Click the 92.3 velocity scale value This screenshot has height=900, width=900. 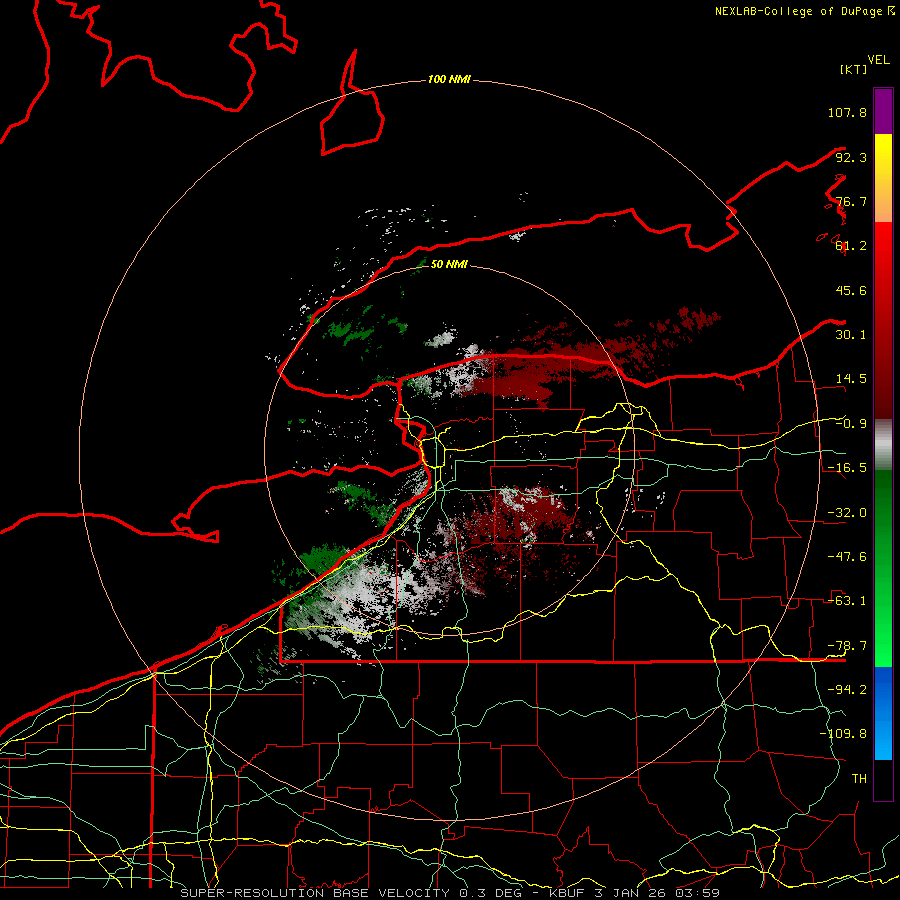[851, 157]
